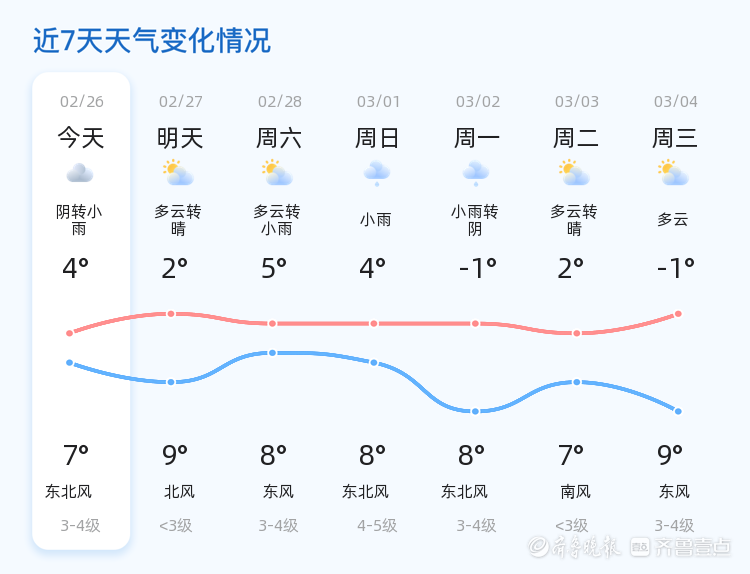
Task: Click the 03/01 date label
Action: [x=378, y=102]
